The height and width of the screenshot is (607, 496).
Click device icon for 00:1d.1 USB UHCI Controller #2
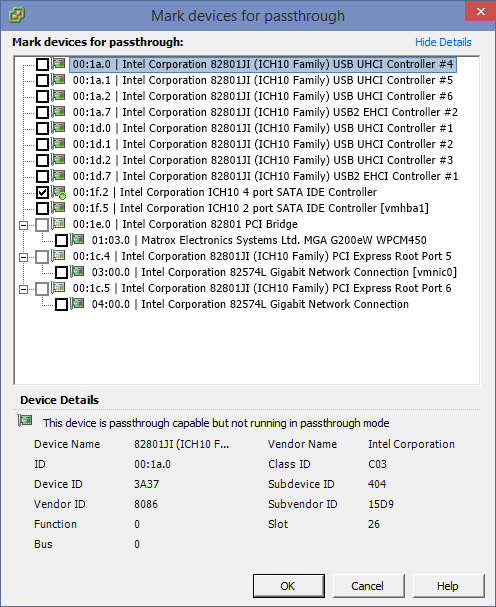[x=58, y=144]
